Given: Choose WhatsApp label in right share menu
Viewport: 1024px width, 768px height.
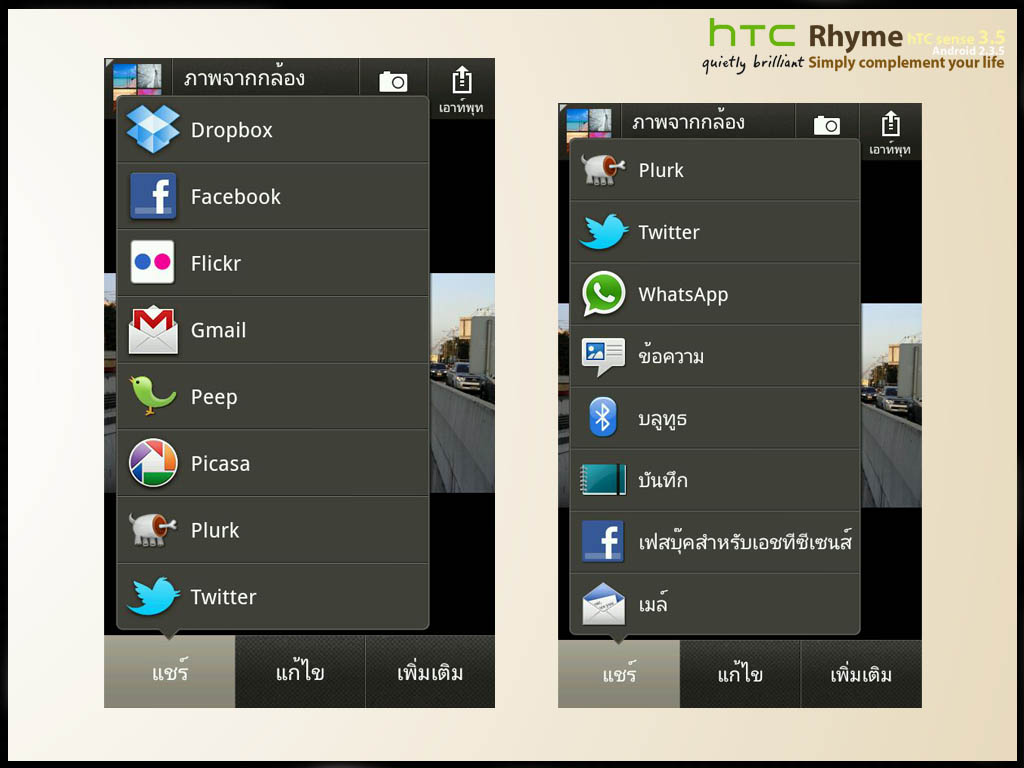Looking at the screenshot, I should [683, 295].
